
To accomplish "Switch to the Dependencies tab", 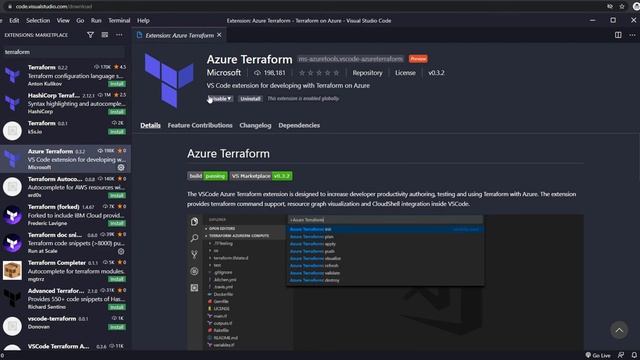I will pos(299,125).
